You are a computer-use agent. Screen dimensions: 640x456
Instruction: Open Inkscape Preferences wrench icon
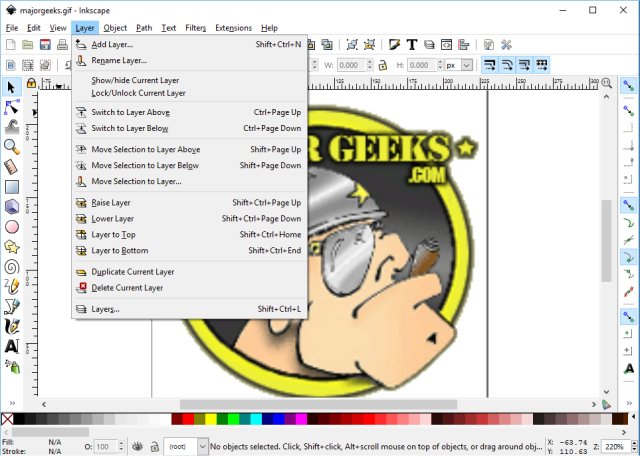coord(506,44)
